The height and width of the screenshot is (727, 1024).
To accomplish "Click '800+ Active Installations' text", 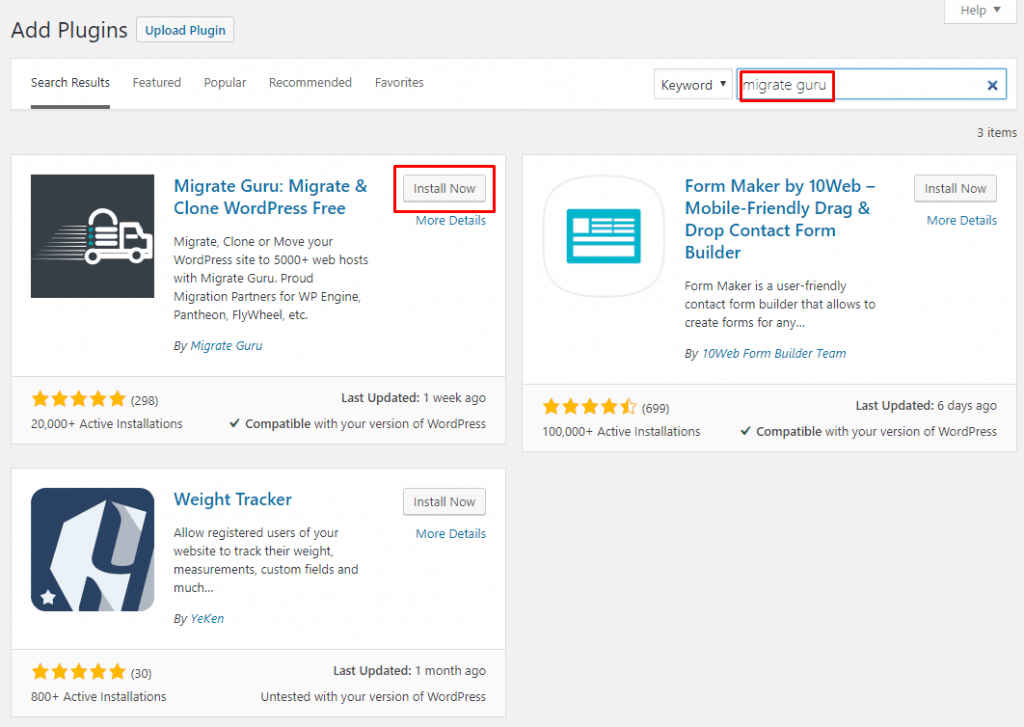I will point(99,697).
